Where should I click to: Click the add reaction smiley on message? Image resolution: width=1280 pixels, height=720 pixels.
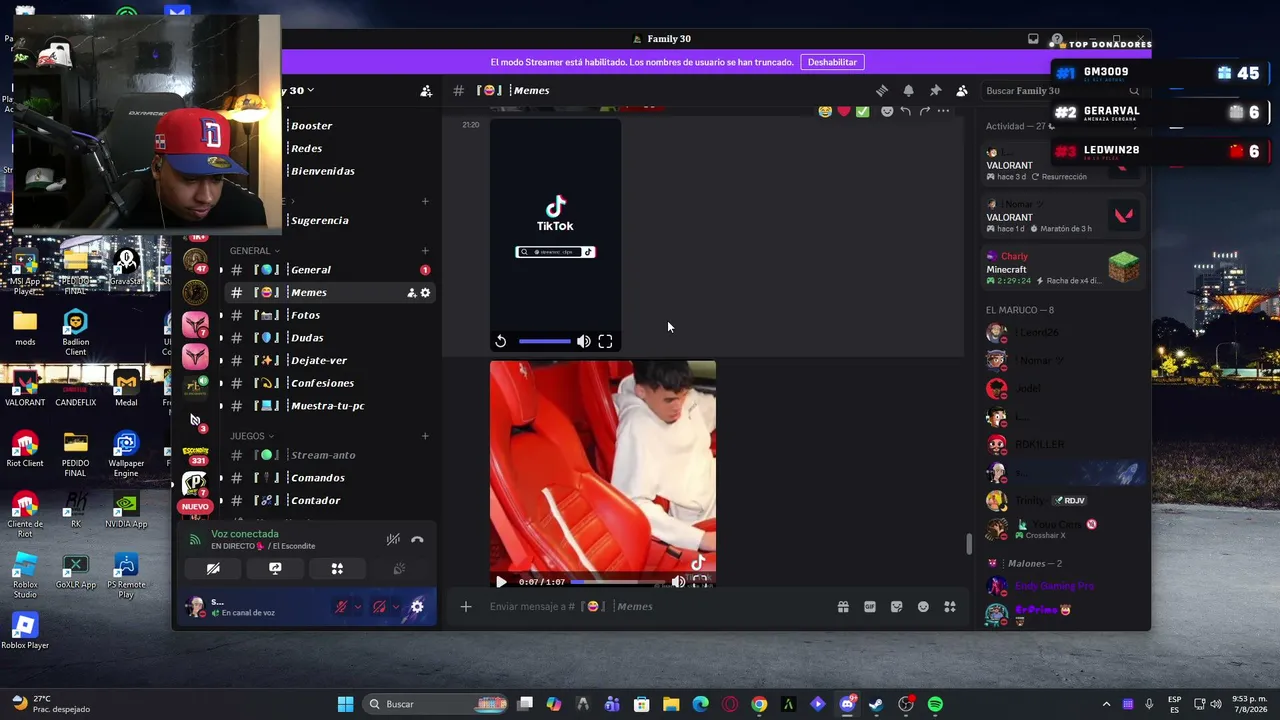pyautogui.click(x=887, y=111)
